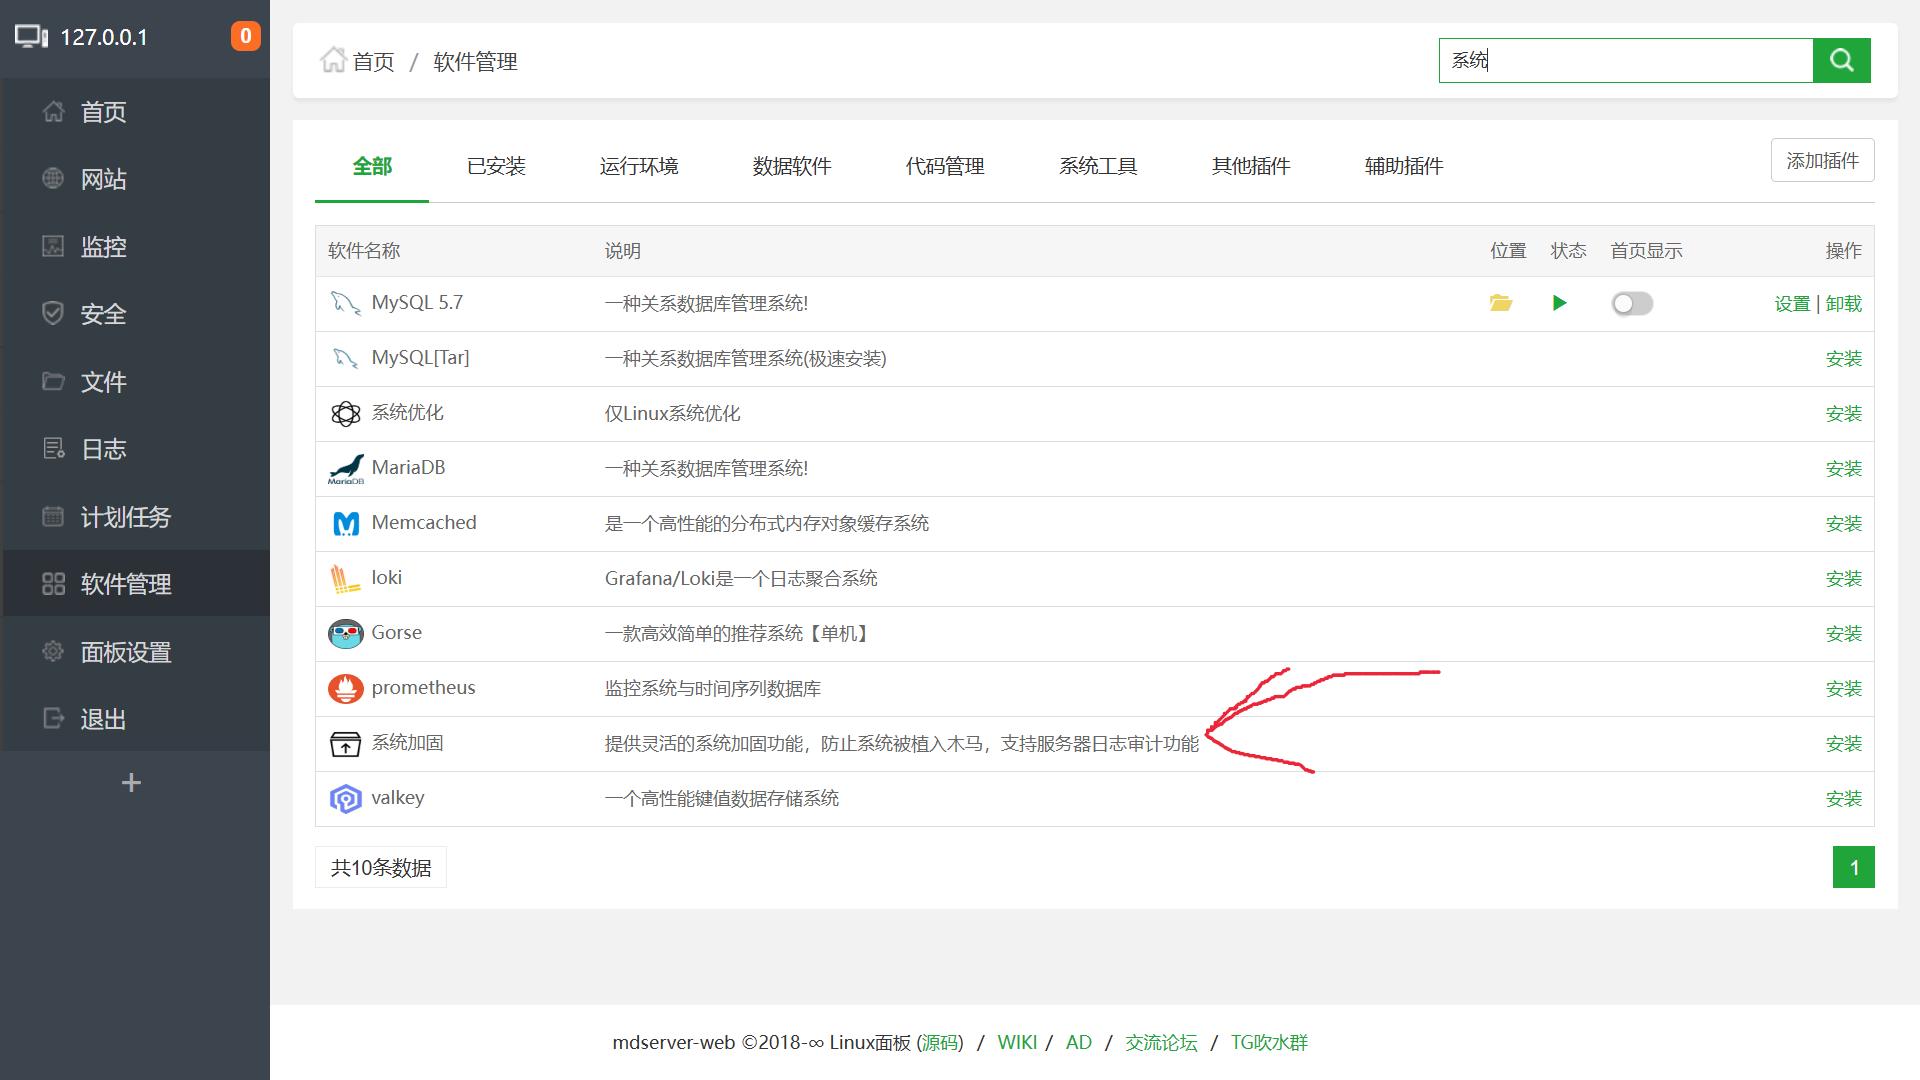Open the 日志 sidebar panel
1920x1080 pixels.
click(x=103, y=449)
